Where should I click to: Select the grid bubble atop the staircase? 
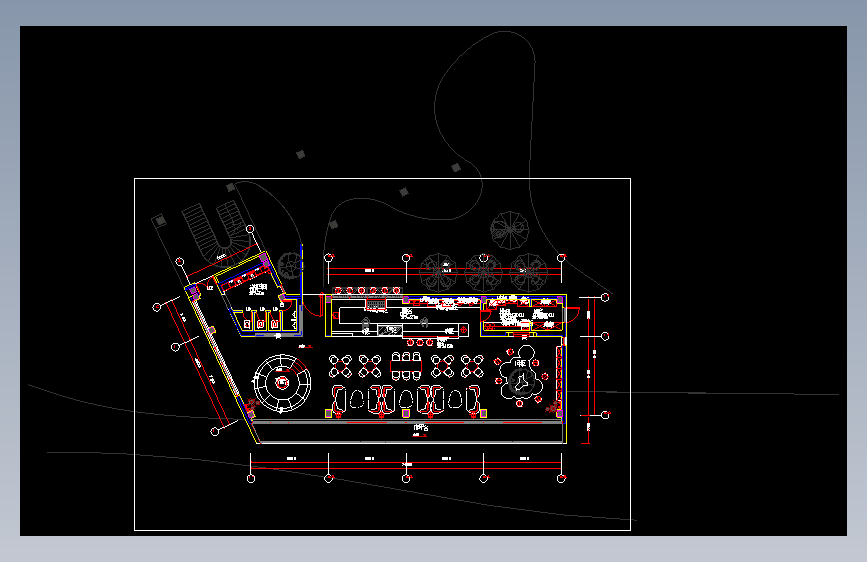250,229
